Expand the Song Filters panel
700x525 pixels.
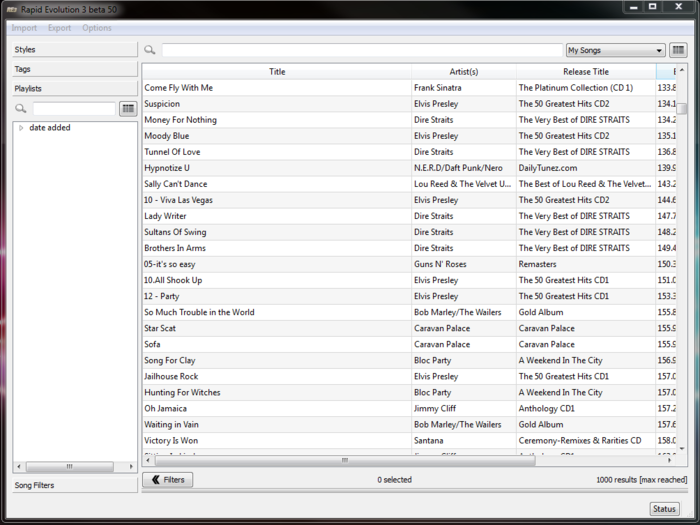point(75,485)
